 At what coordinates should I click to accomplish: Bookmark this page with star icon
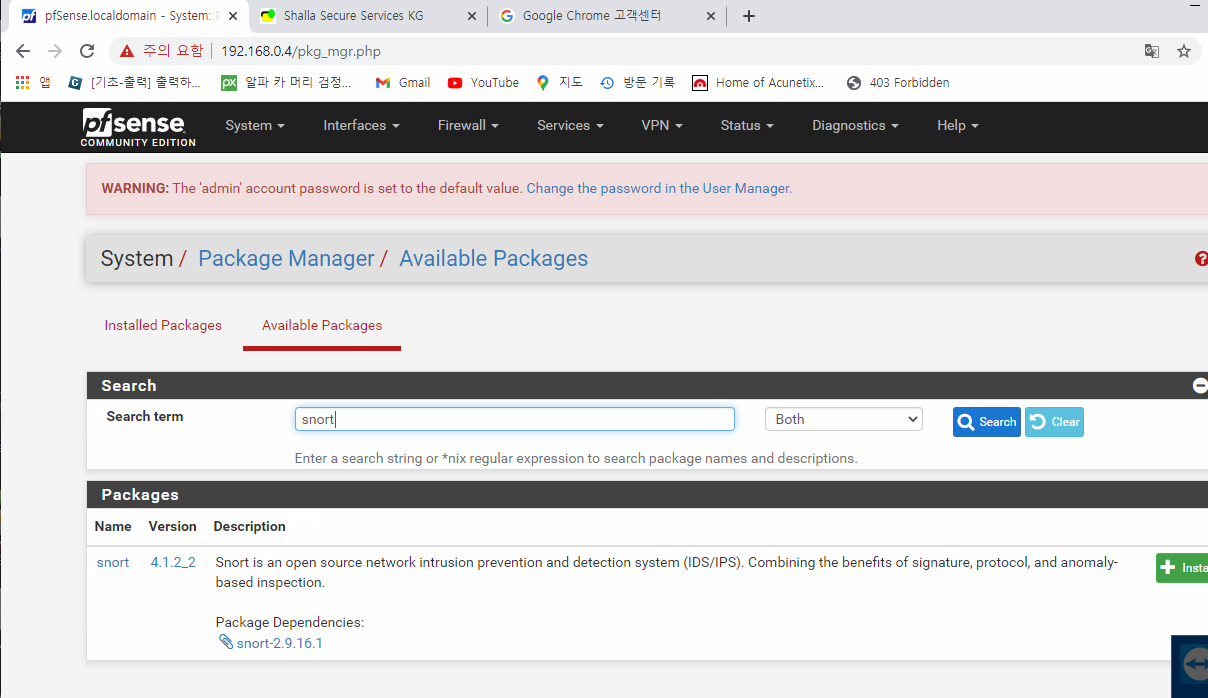click(1184, 51)
